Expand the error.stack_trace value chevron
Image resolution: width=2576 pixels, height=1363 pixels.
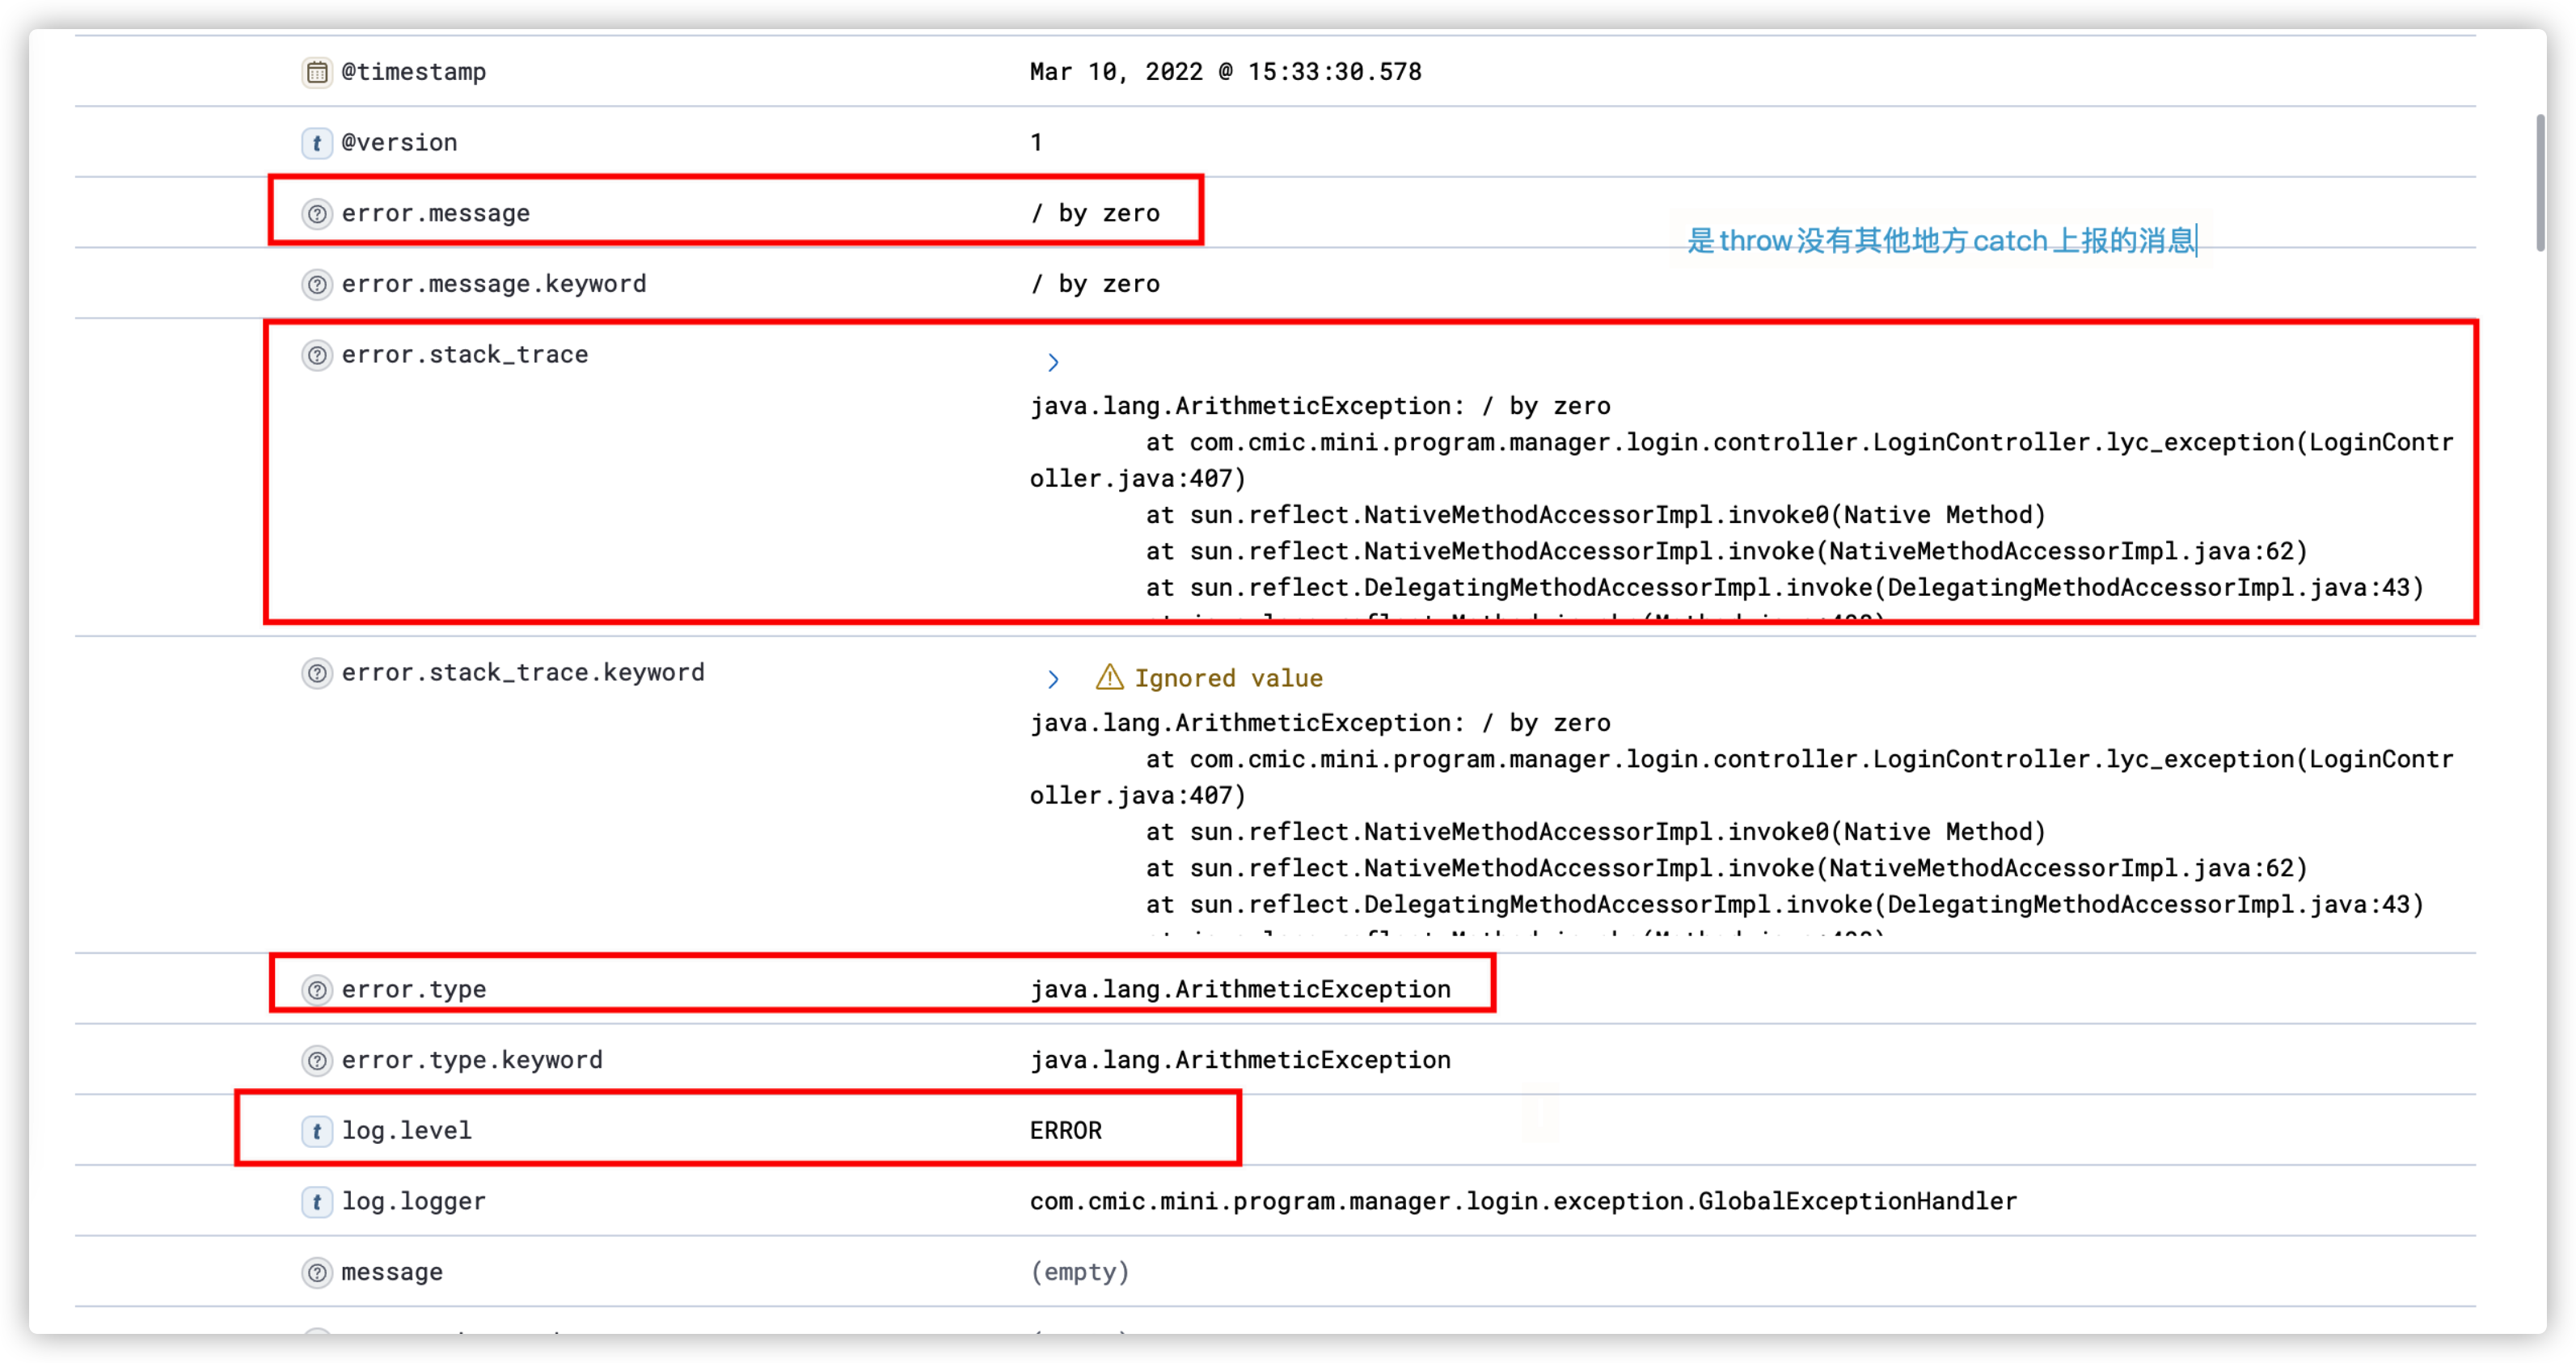tap(1053, 362)
